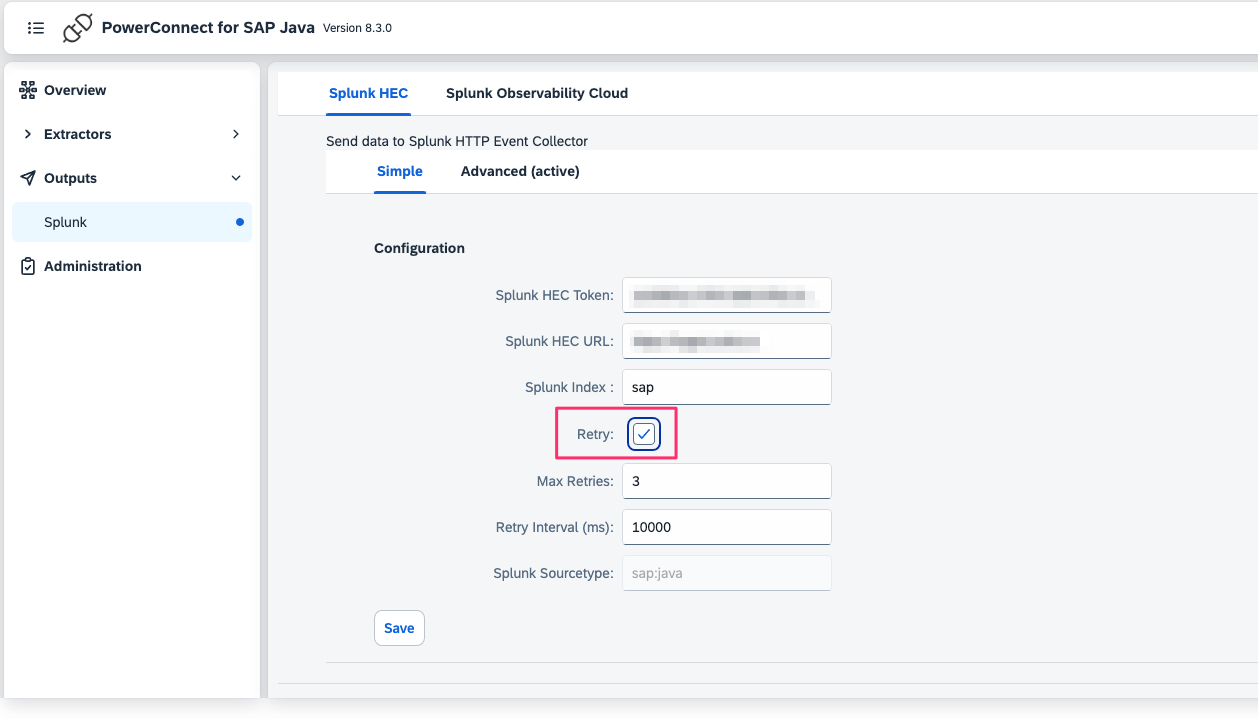The width and height of the screenshot is (1258, 719).
Task: Open Splunk item in sidebar
Action: 66,222
